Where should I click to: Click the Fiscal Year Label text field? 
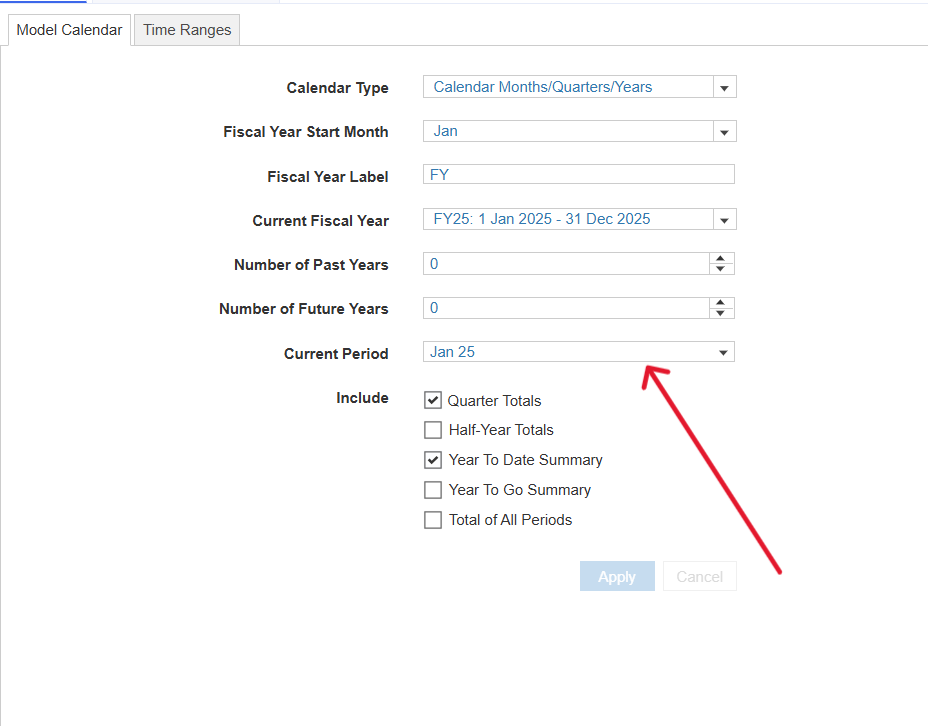[x=579, y=175]
